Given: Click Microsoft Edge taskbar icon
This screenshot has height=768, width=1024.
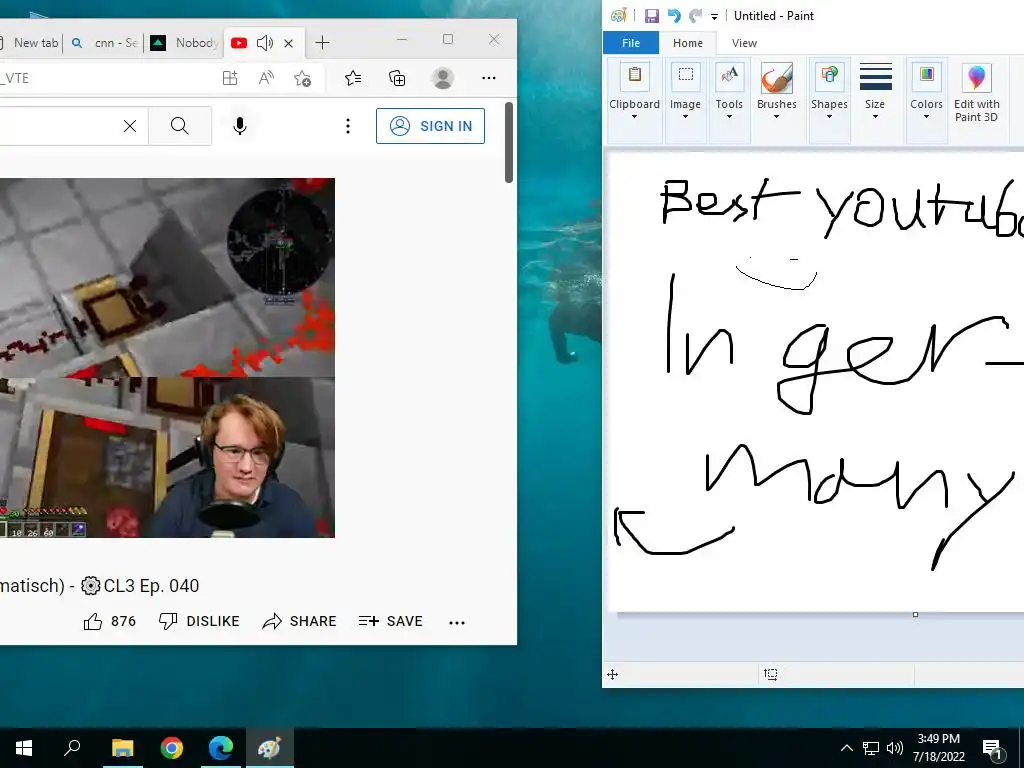Looking at the screenshot, I should coord(221,748).
